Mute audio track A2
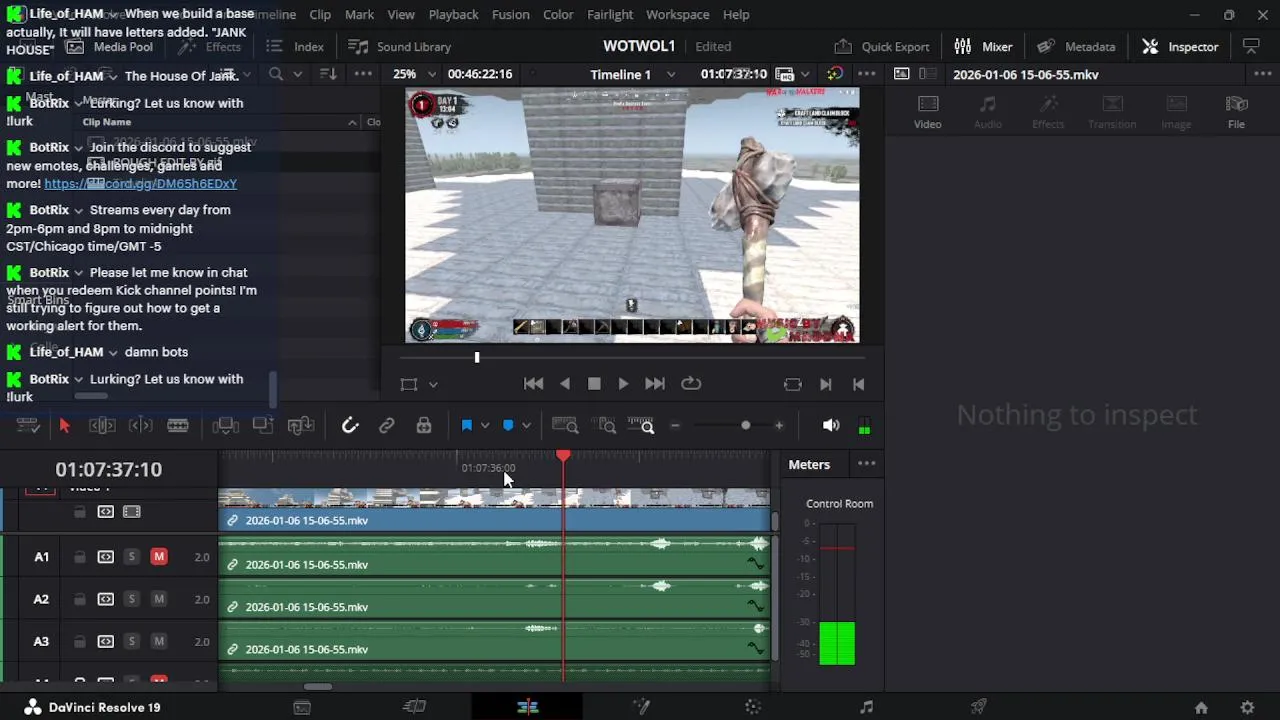This screenshot has height=720, width=1280. pos(159,599)
